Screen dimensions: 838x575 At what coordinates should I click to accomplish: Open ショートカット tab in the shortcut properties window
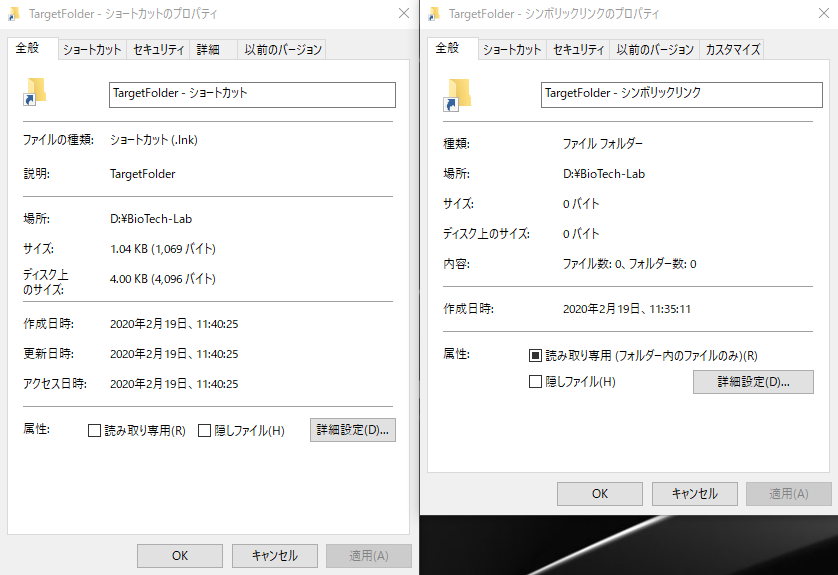click(x=92, y=50)
